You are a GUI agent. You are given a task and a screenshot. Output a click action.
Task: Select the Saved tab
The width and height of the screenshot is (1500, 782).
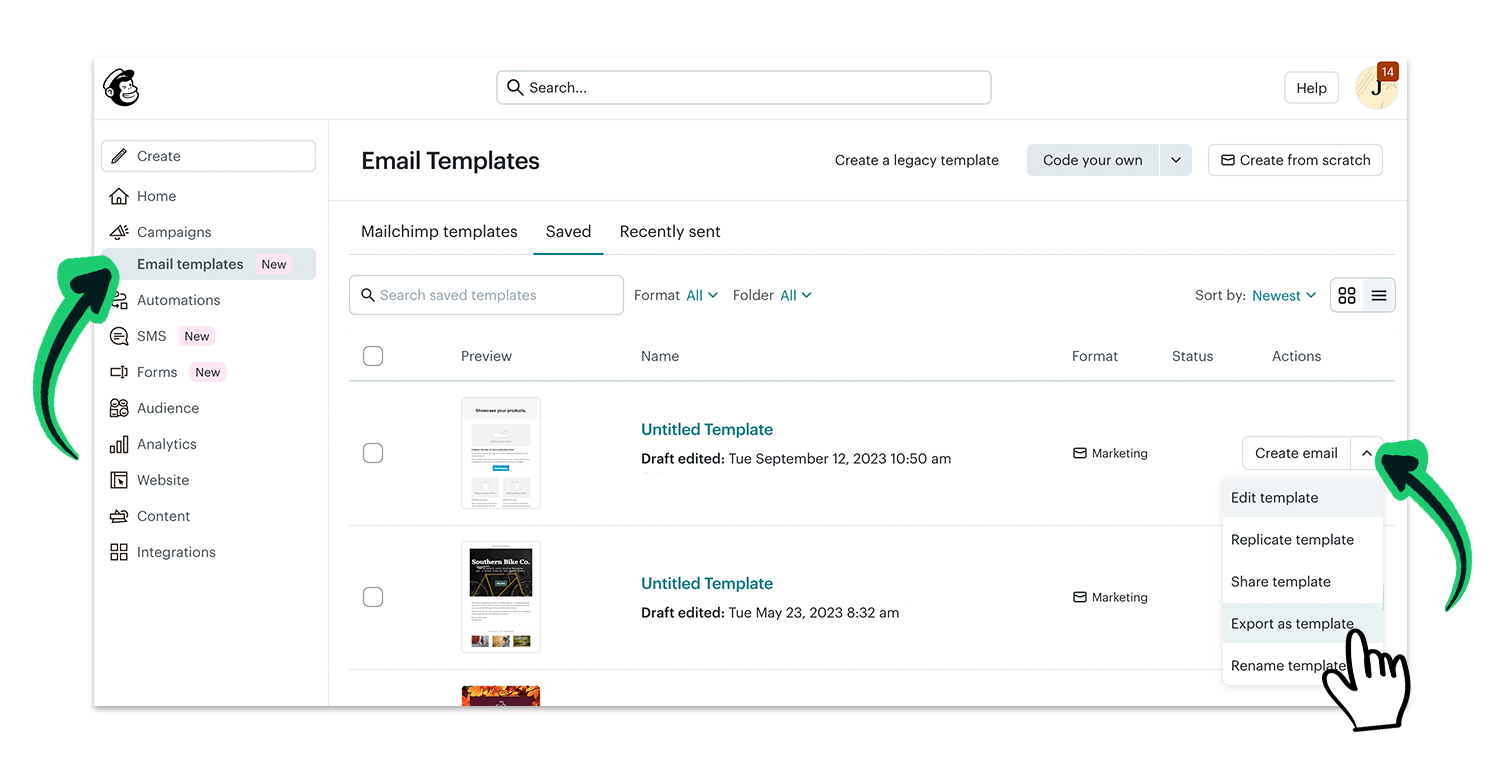point(568,231)
